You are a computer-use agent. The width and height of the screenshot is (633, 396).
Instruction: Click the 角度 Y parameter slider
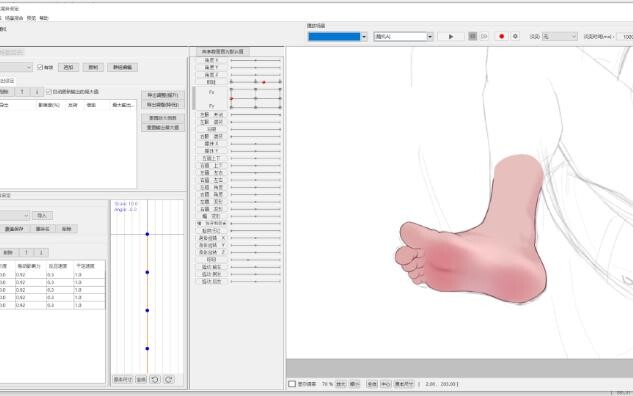coord(256,67)
